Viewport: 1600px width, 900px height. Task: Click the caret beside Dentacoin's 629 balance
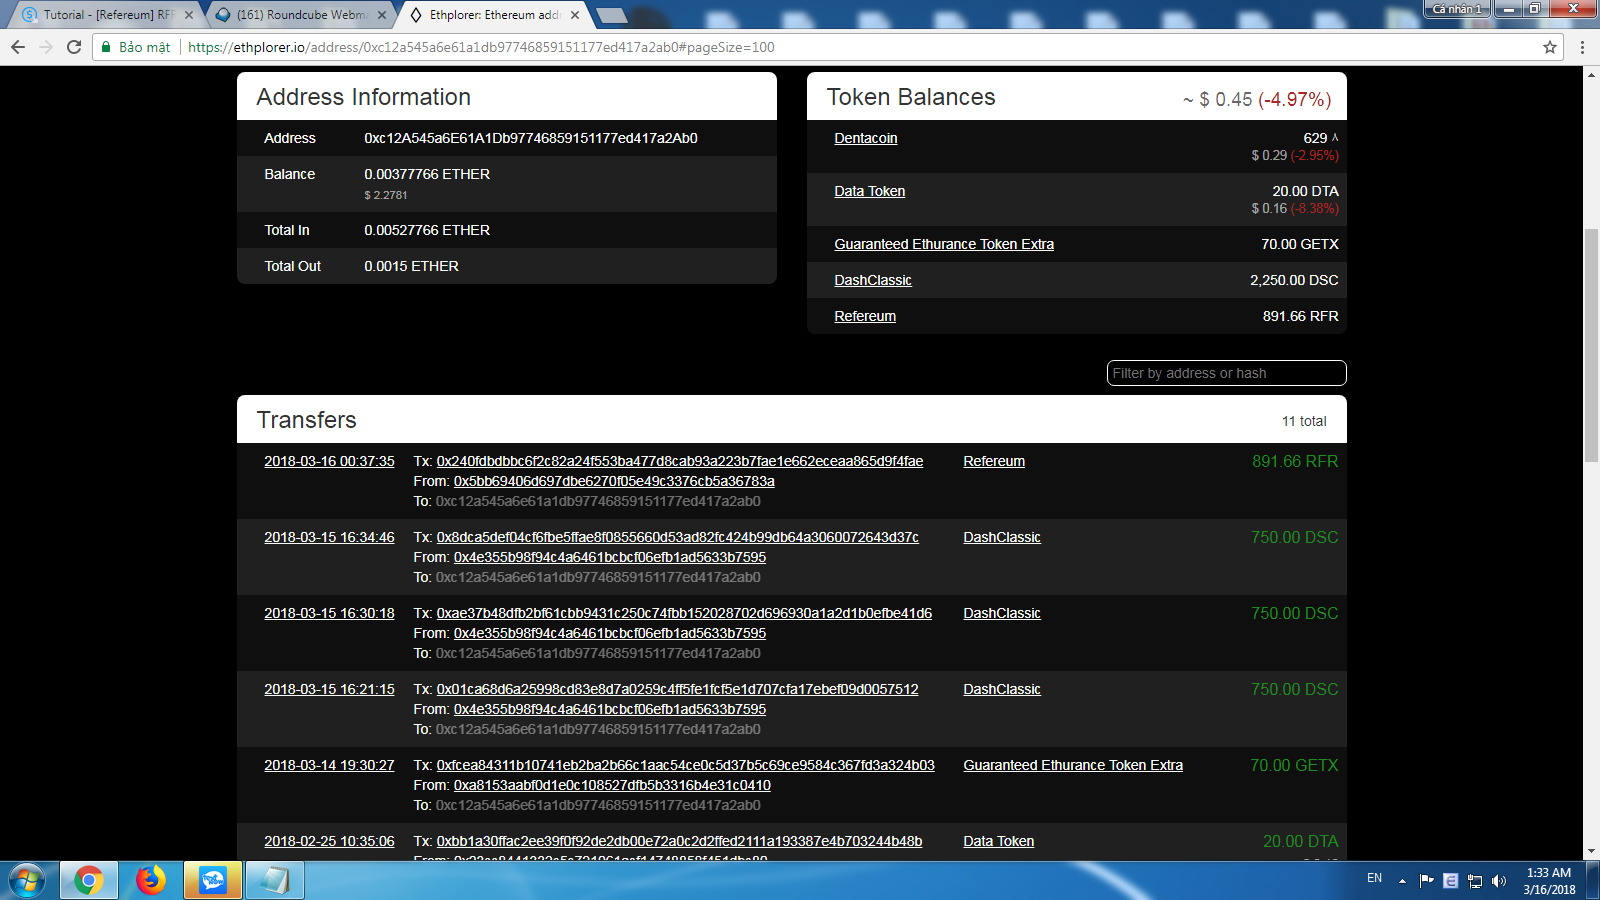pos(1335,137)
